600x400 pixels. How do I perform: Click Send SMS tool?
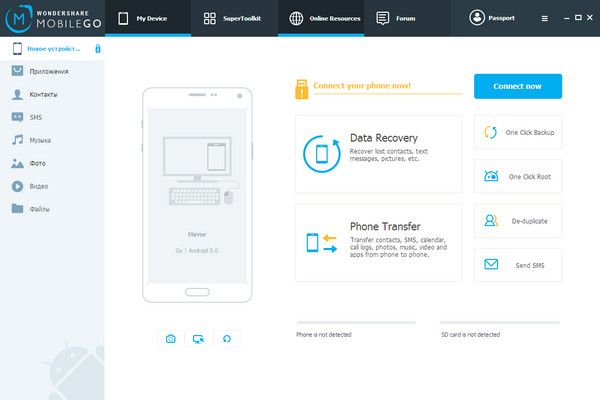point(518,265)
